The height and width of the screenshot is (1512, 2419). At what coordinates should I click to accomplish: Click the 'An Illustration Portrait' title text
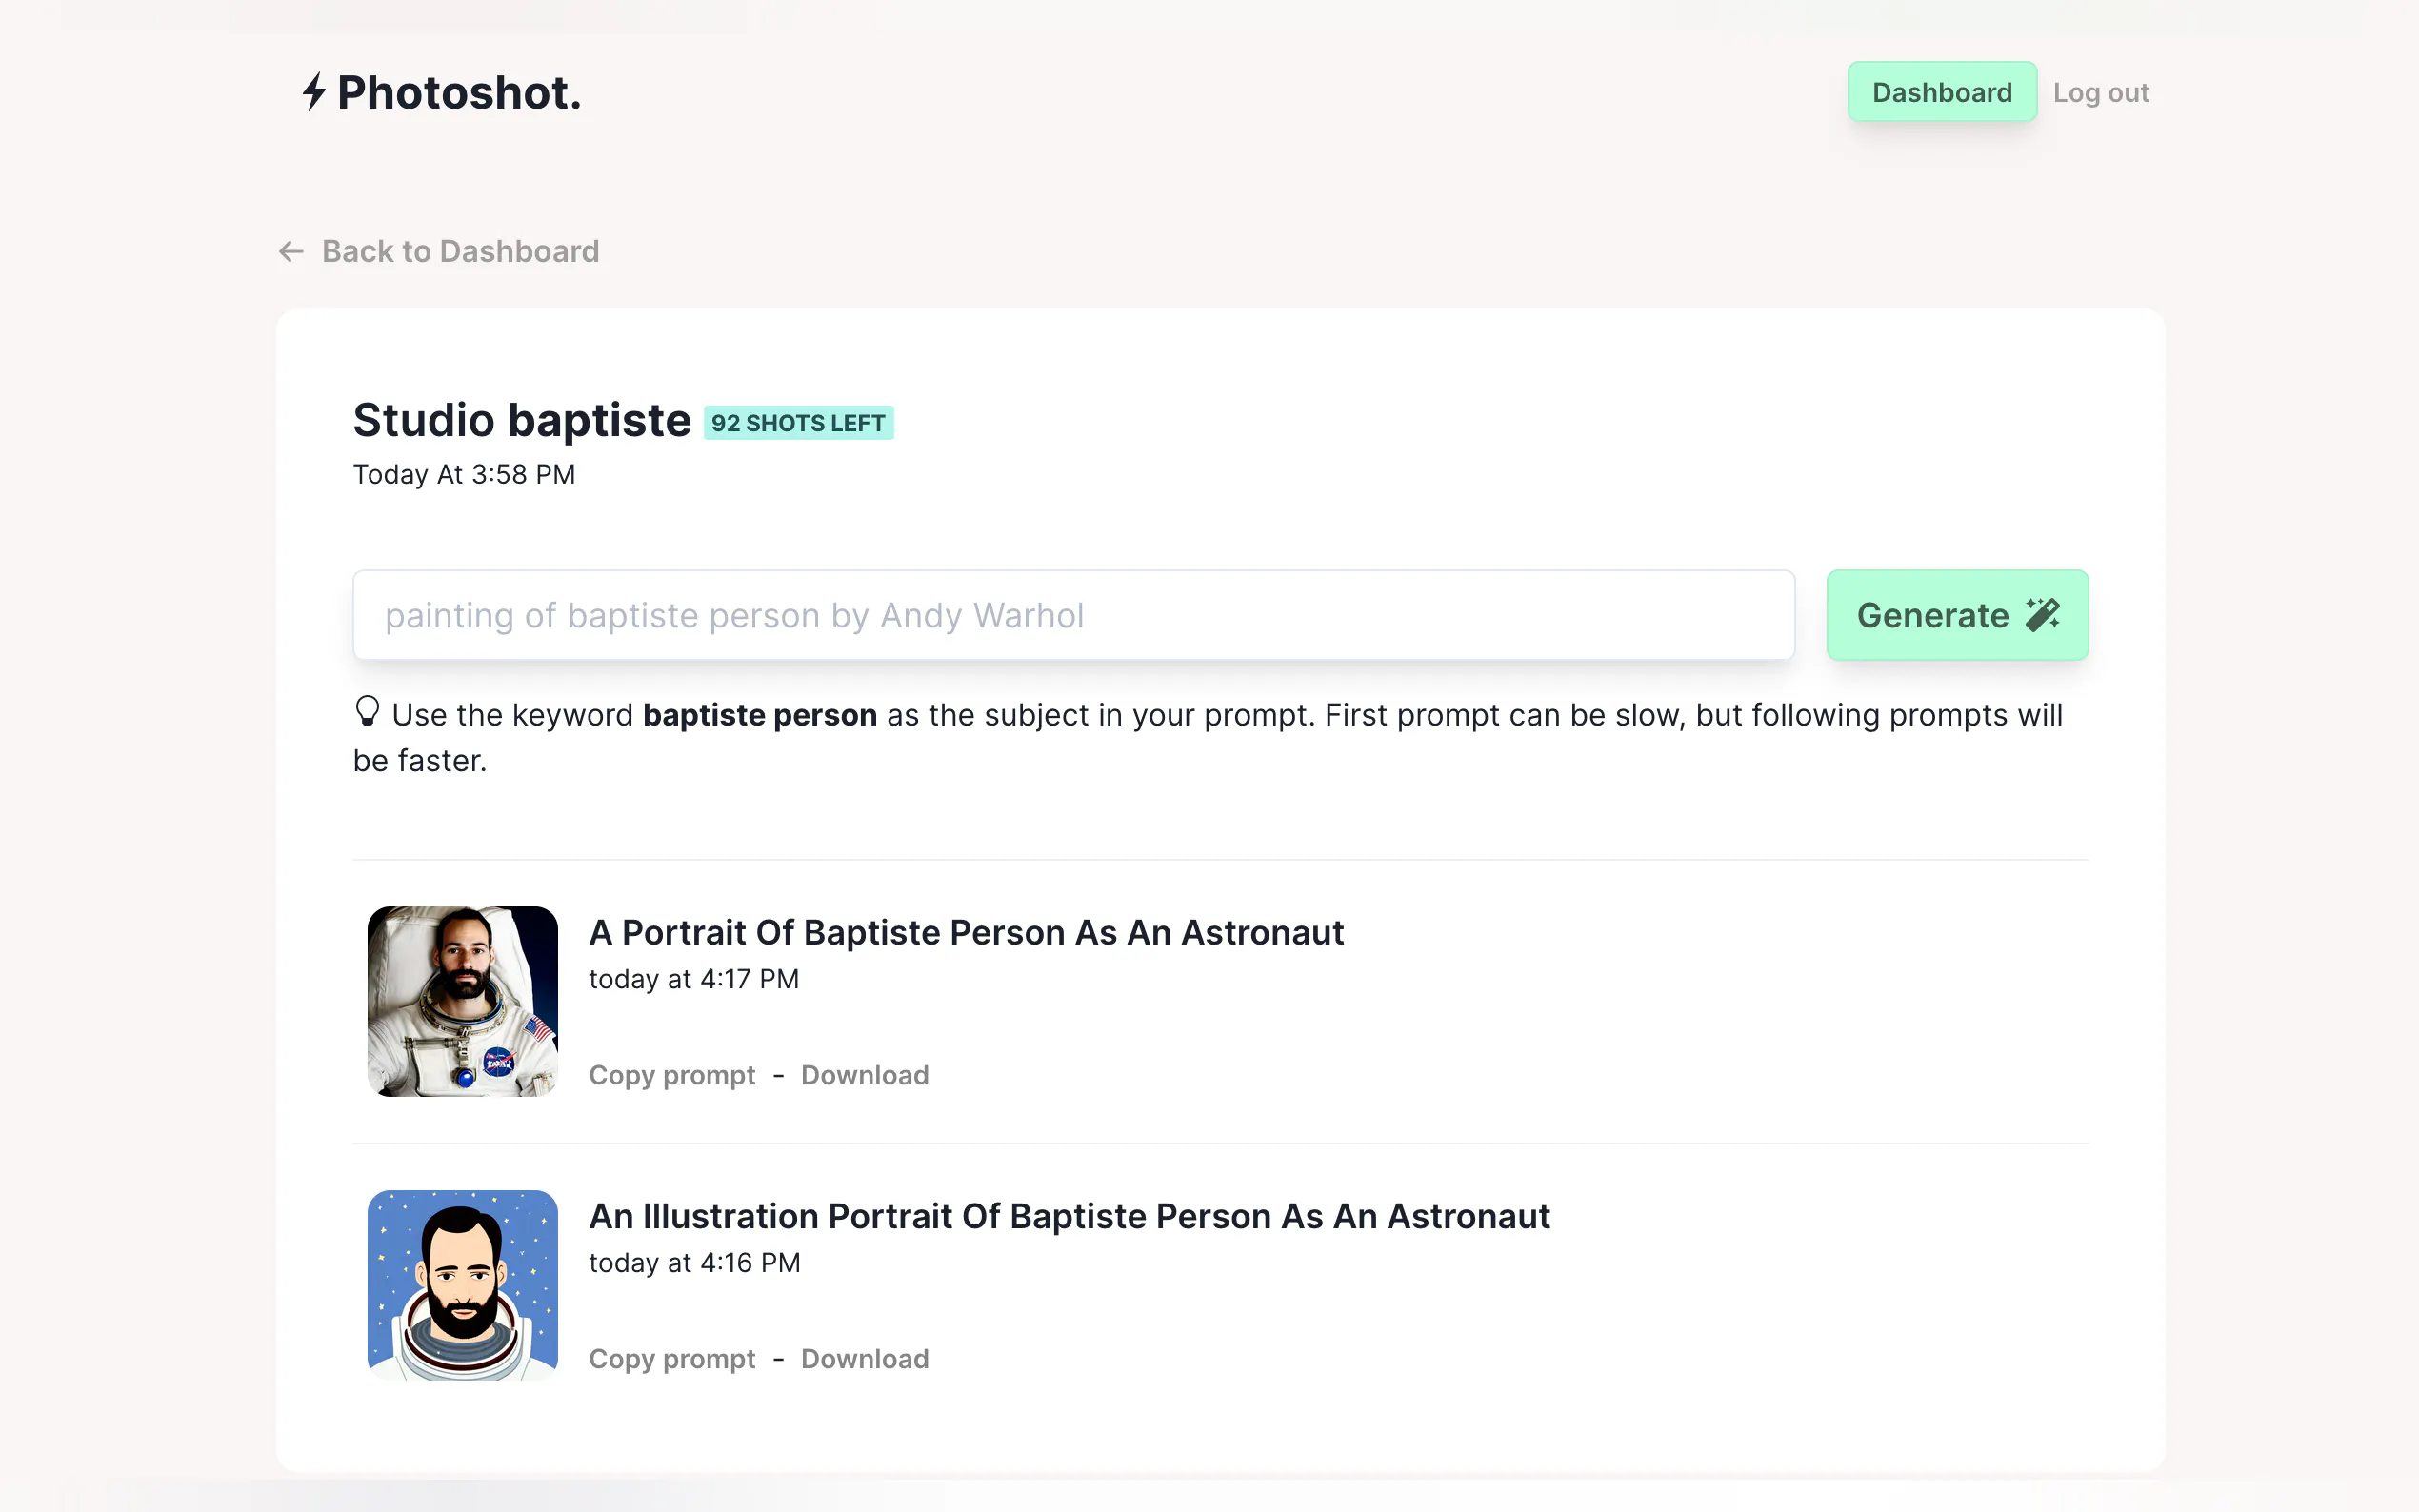pos(1069,1216)
